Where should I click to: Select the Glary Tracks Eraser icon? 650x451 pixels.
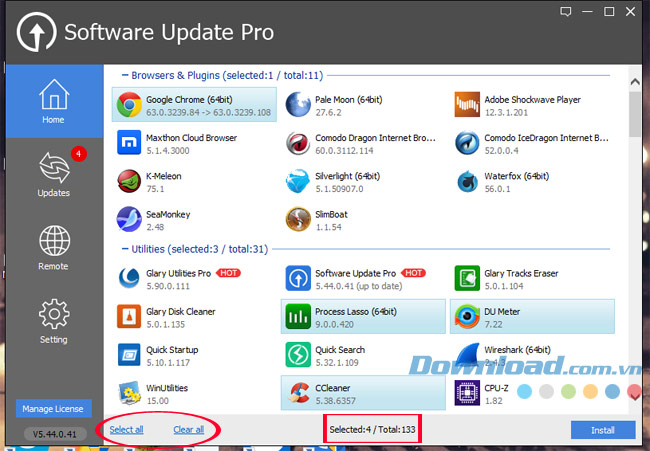[x=467, y=278]
